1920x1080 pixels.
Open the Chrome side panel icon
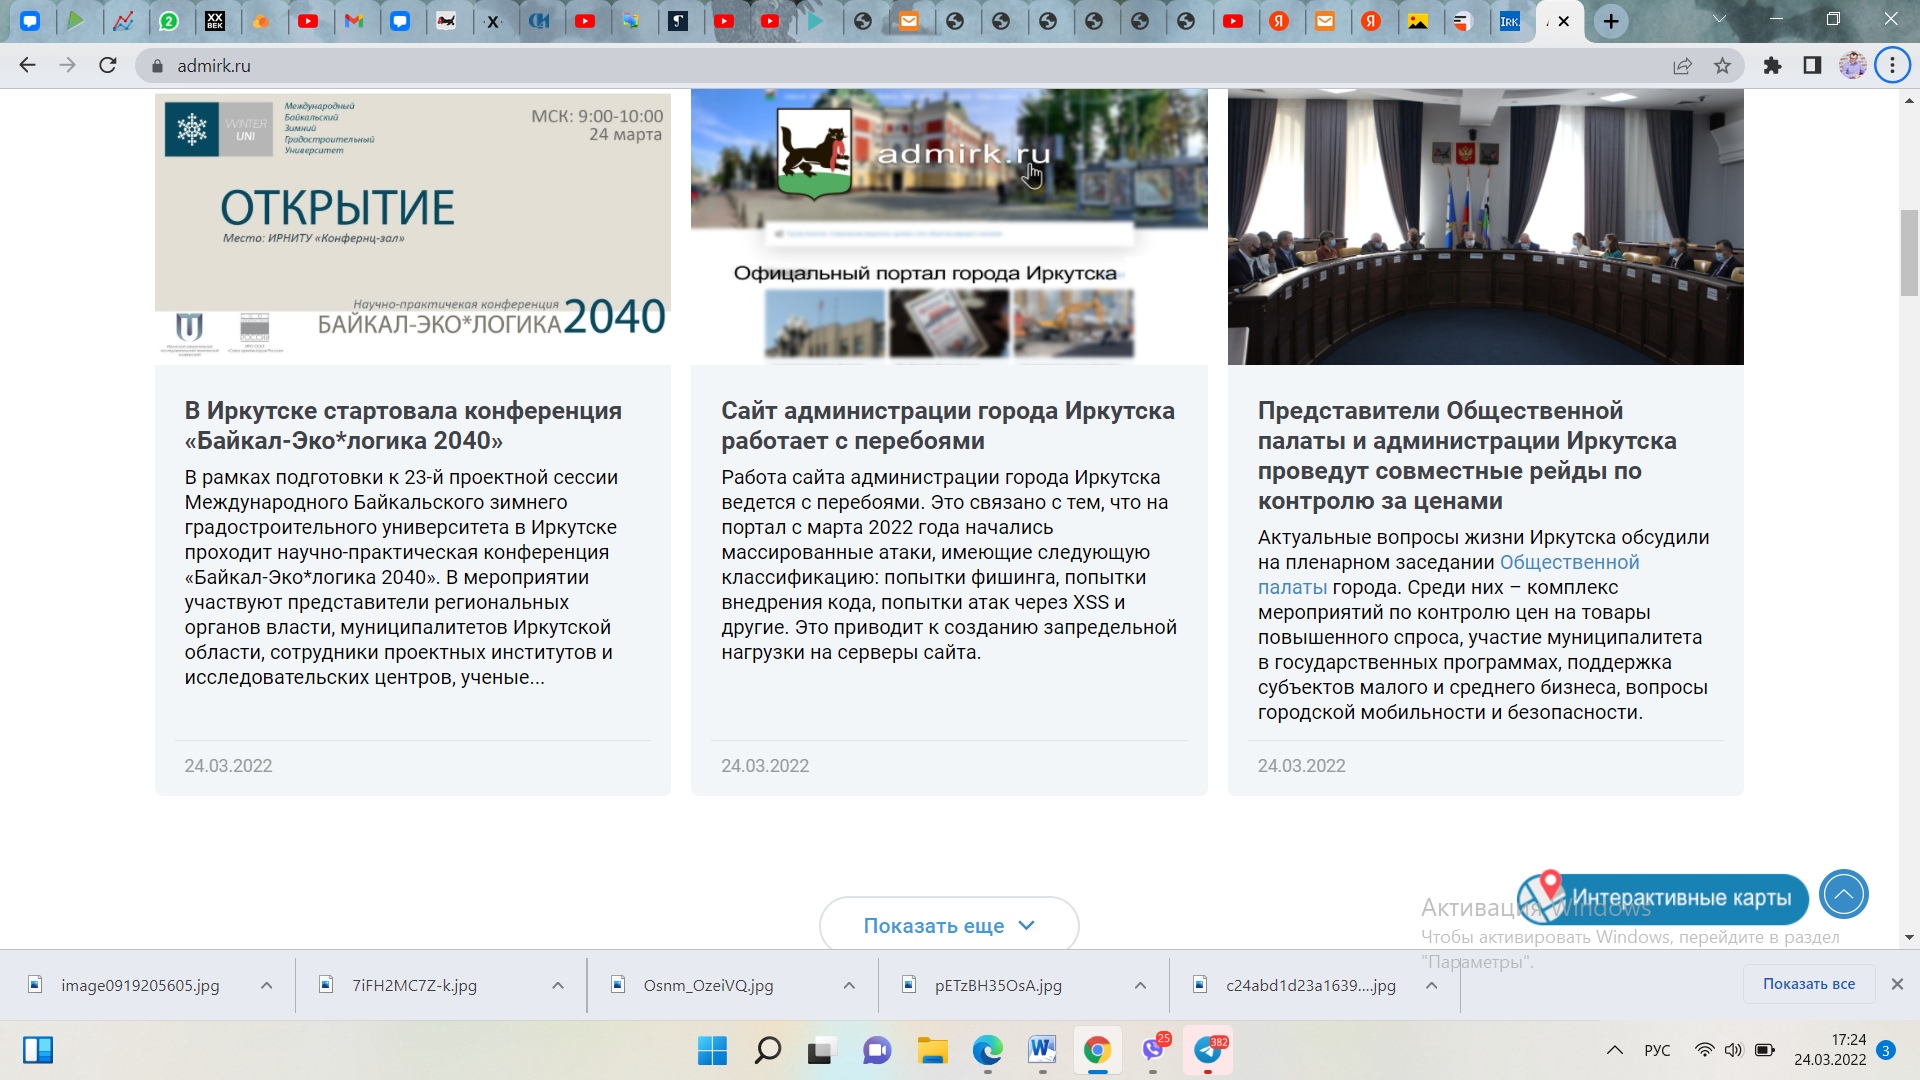[x=1812, y=66]
